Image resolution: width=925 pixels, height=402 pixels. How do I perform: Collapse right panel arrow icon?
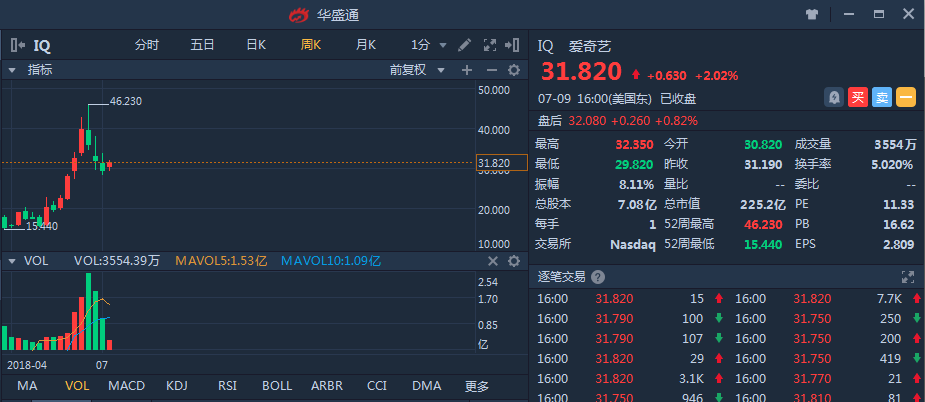click(513, 45)
